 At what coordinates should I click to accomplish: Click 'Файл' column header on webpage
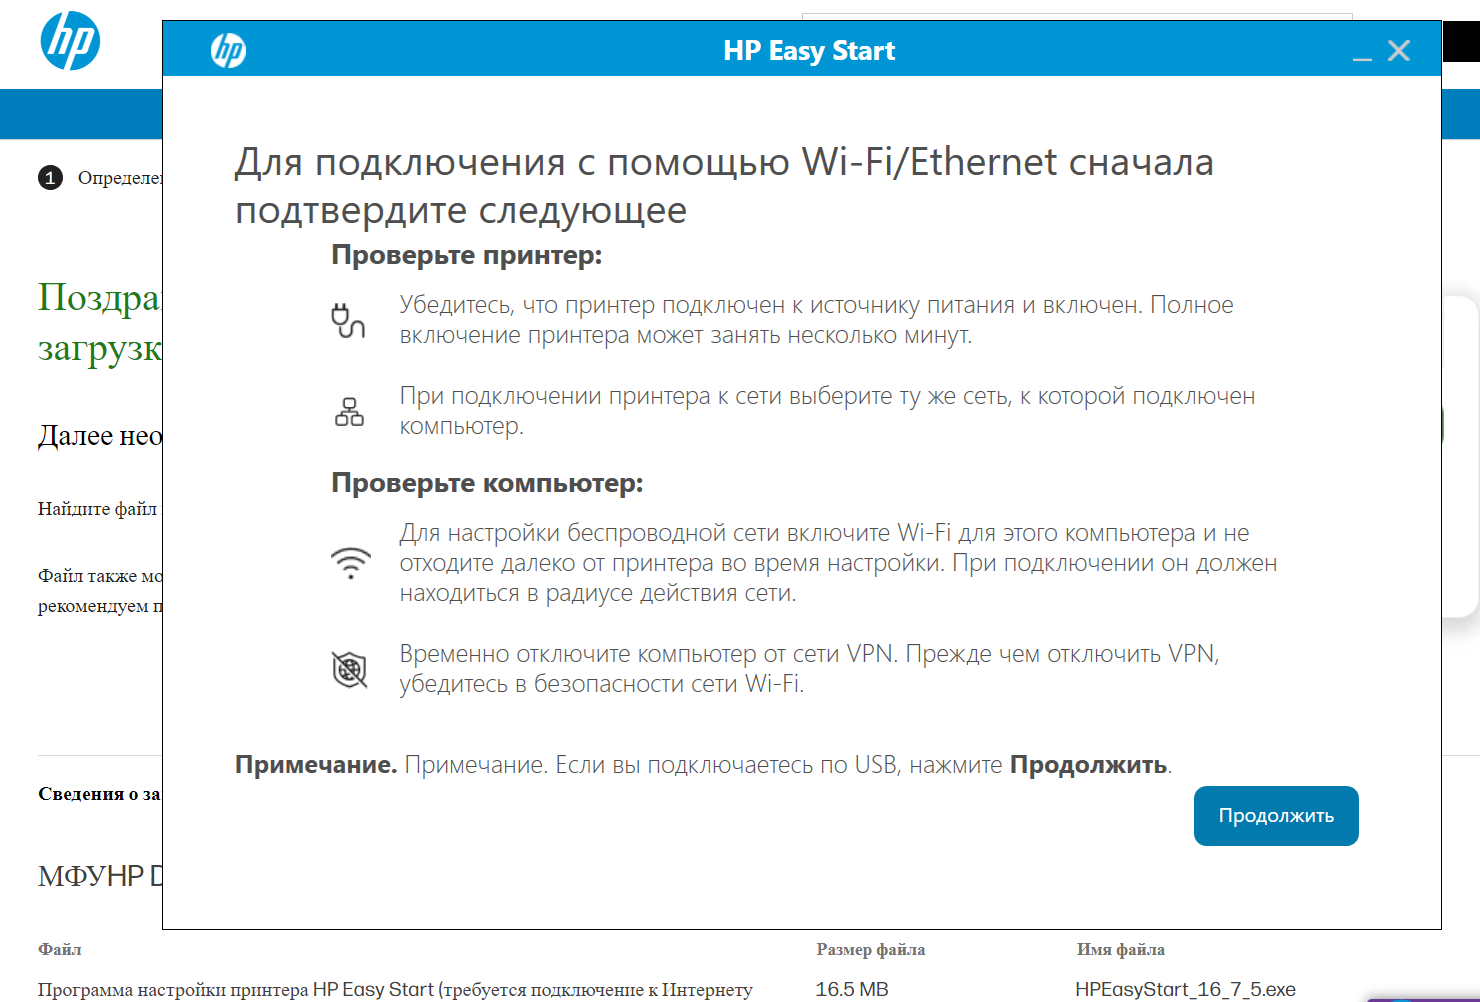[60, 950]
